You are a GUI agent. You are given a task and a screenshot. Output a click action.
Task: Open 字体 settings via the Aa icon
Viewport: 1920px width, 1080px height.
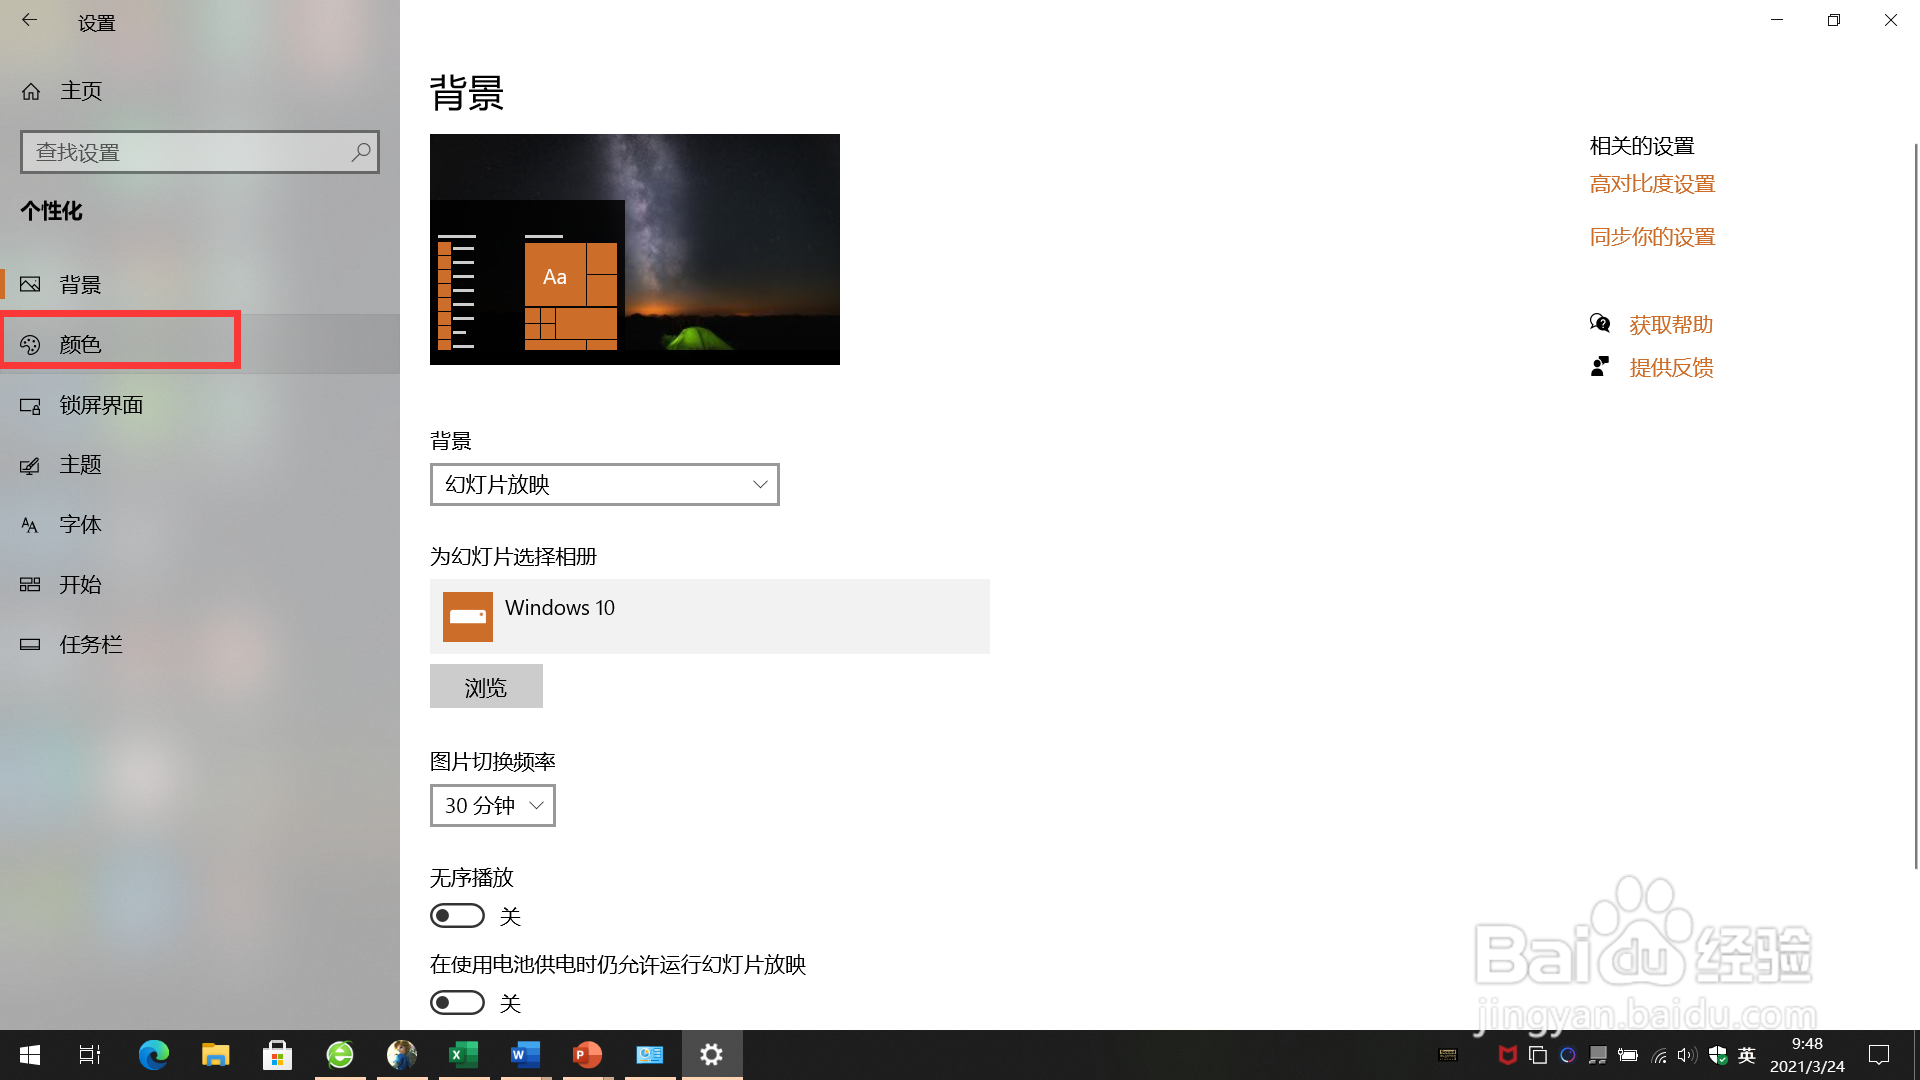click(x=30, y=524)
